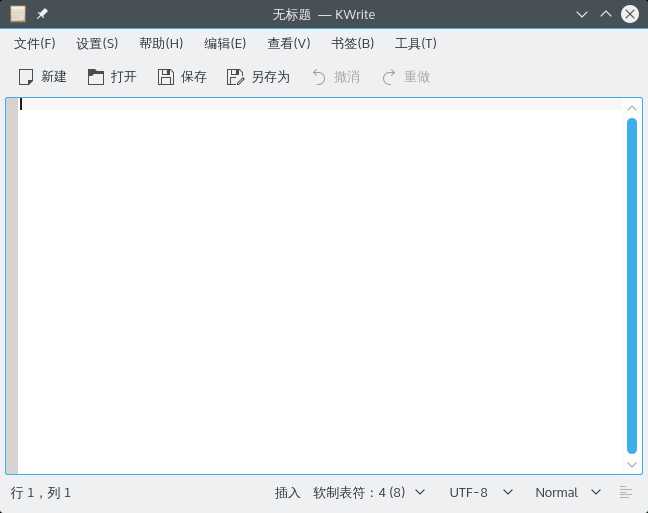Minimize the KWrite window
The image size is (648, 513).
point(582,14)
